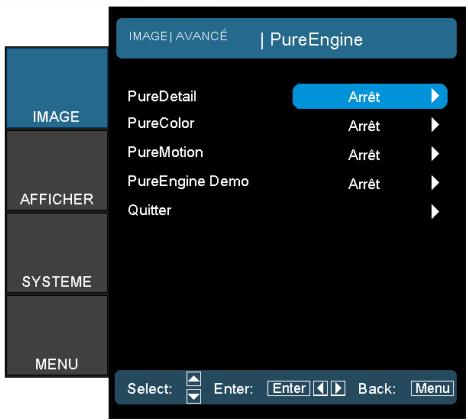Click the IMAGE | AVANCÉ breadcrumb
468x420 pixels.
coord(178,36)
